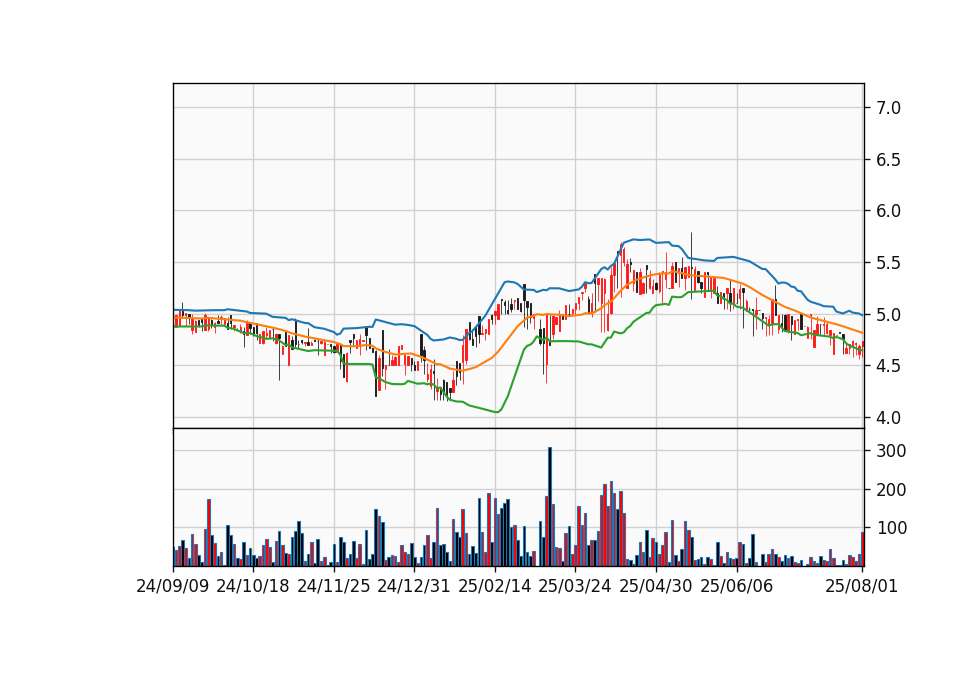Click the 6.0 price axis label

[888, 211]
